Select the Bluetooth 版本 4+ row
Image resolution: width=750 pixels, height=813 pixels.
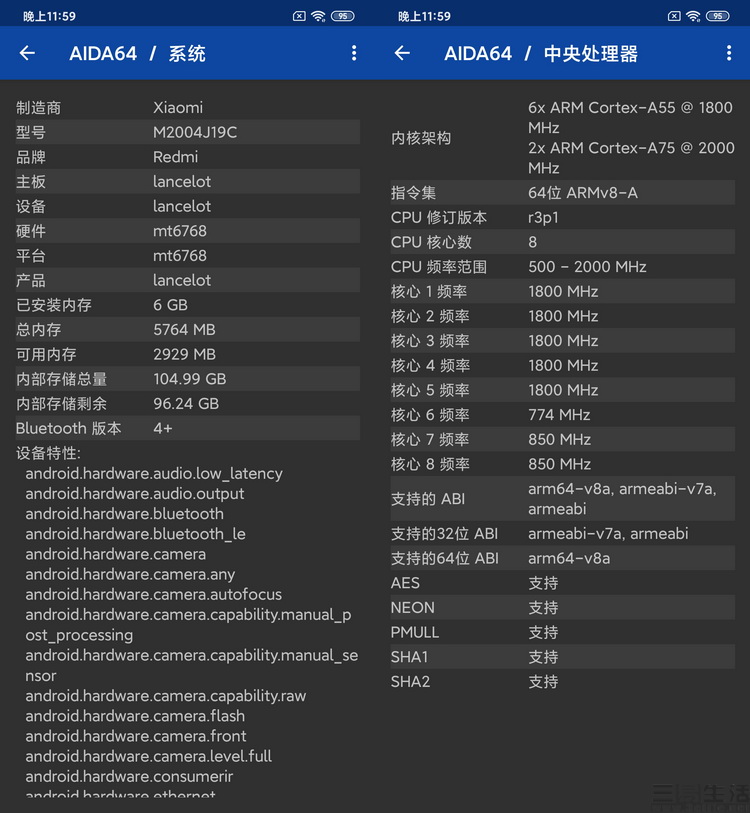[188, 428]
